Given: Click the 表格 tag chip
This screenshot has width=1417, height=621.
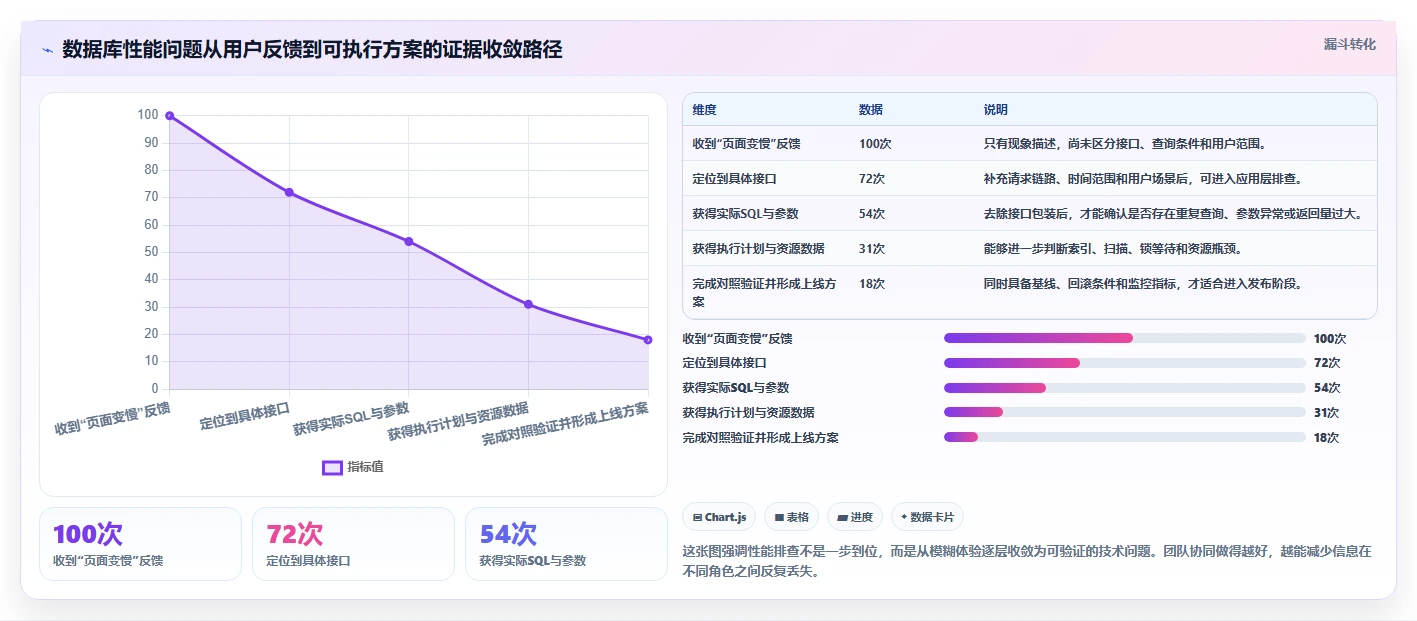Looking at the screenshot, I should click(791, 517).
